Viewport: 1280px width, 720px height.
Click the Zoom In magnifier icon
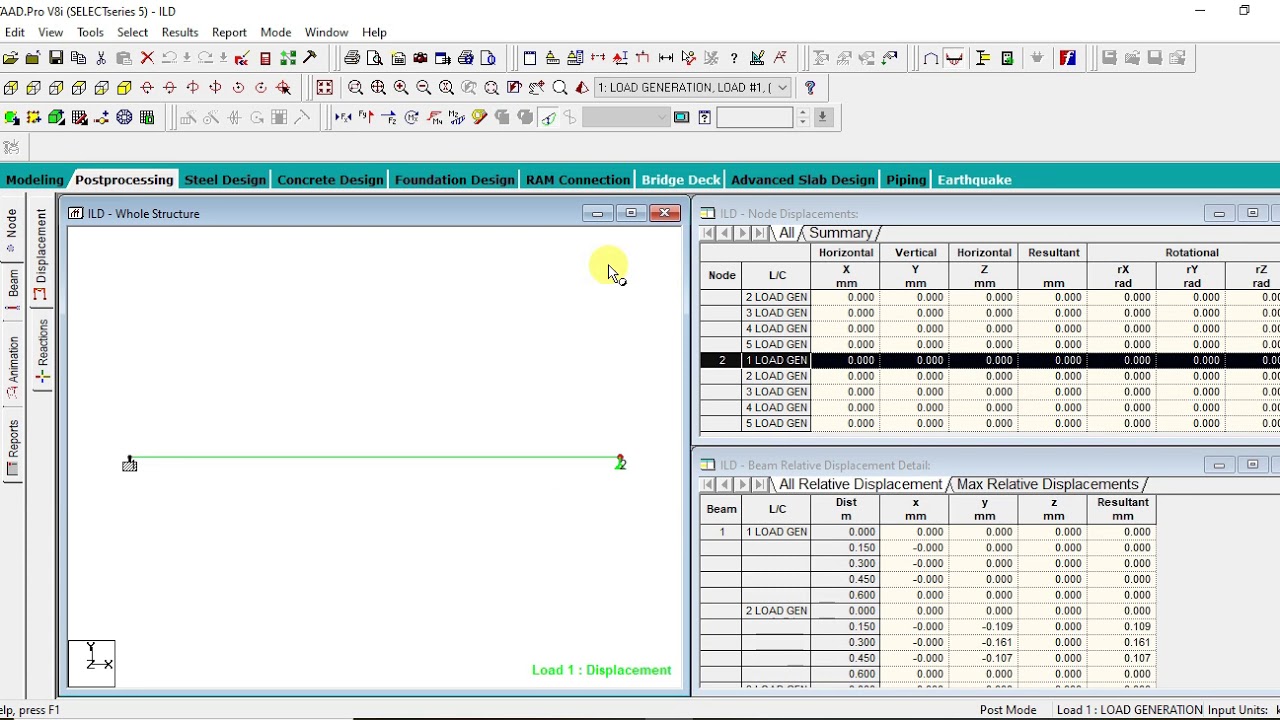click(401, 88)
